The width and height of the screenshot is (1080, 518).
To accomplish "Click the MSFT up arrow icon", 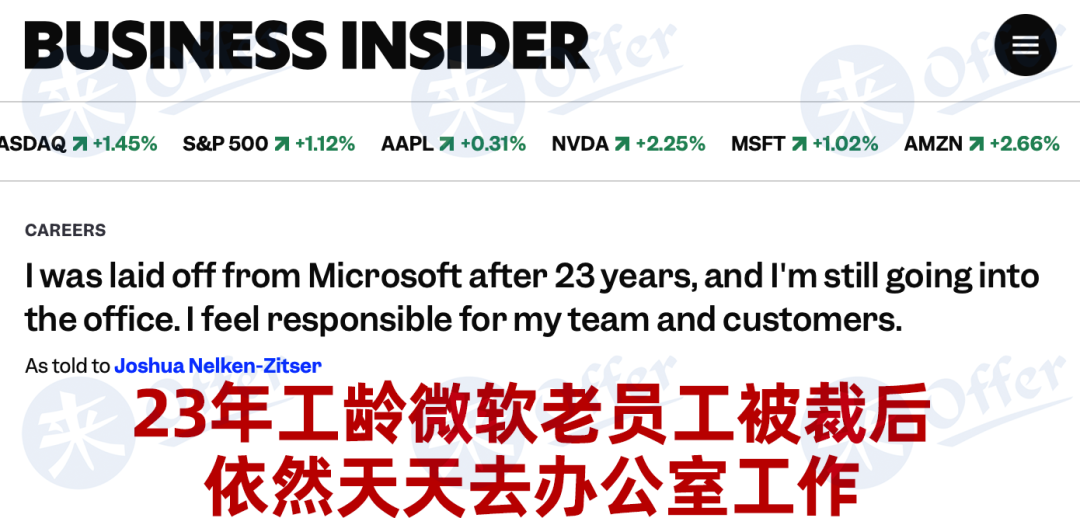I will click(x=799, y=144).
